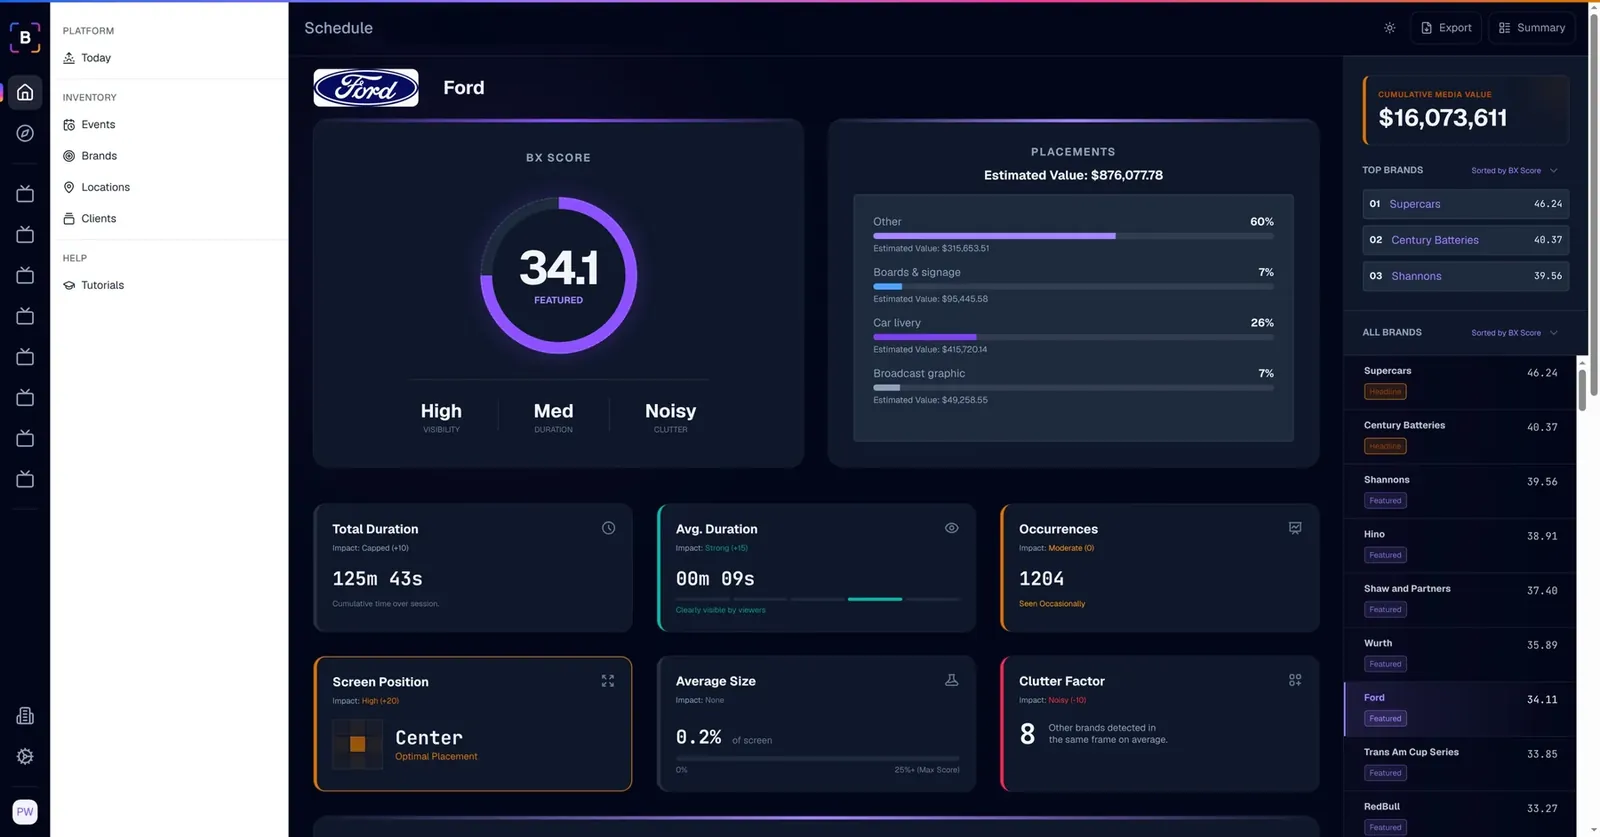Click the home icon in left rail
The image size is (1600, 837).
(25, 93)
